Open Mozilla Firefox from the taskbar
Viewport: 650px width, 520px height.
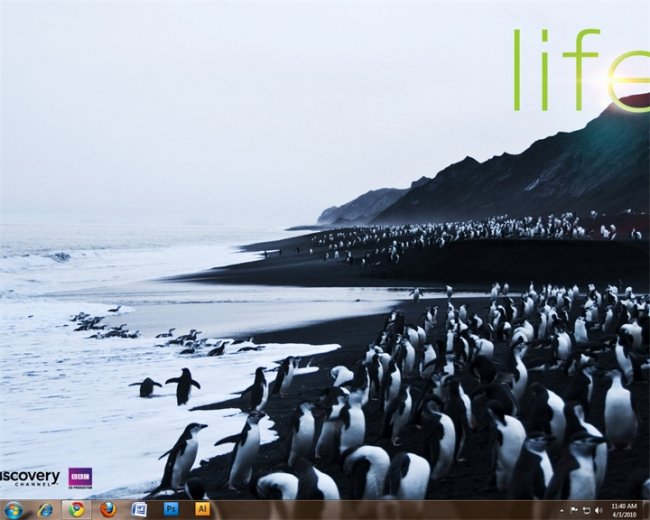[108, 509]
